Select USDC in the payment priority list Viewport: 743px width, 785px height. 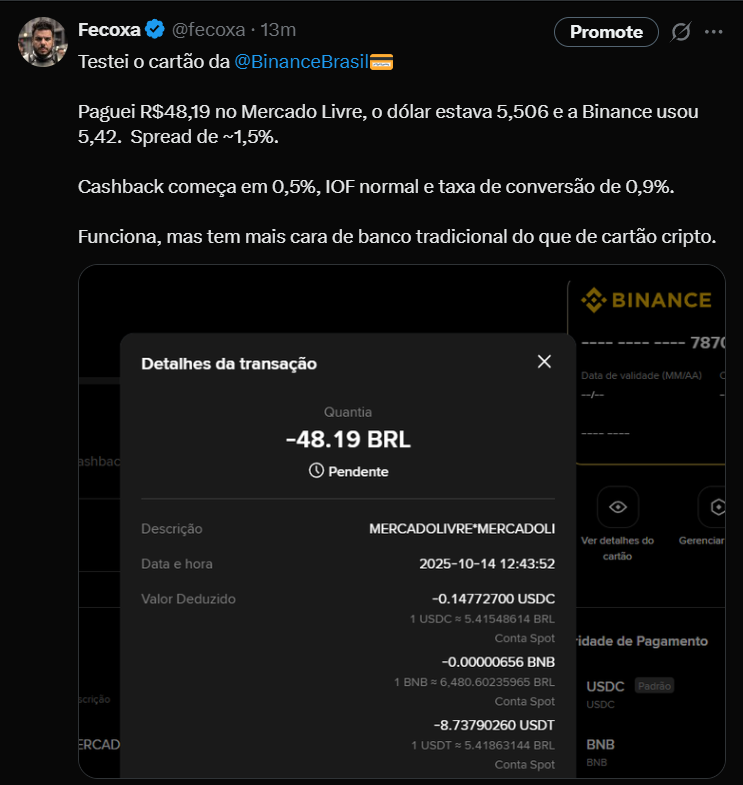pos(605,687)
